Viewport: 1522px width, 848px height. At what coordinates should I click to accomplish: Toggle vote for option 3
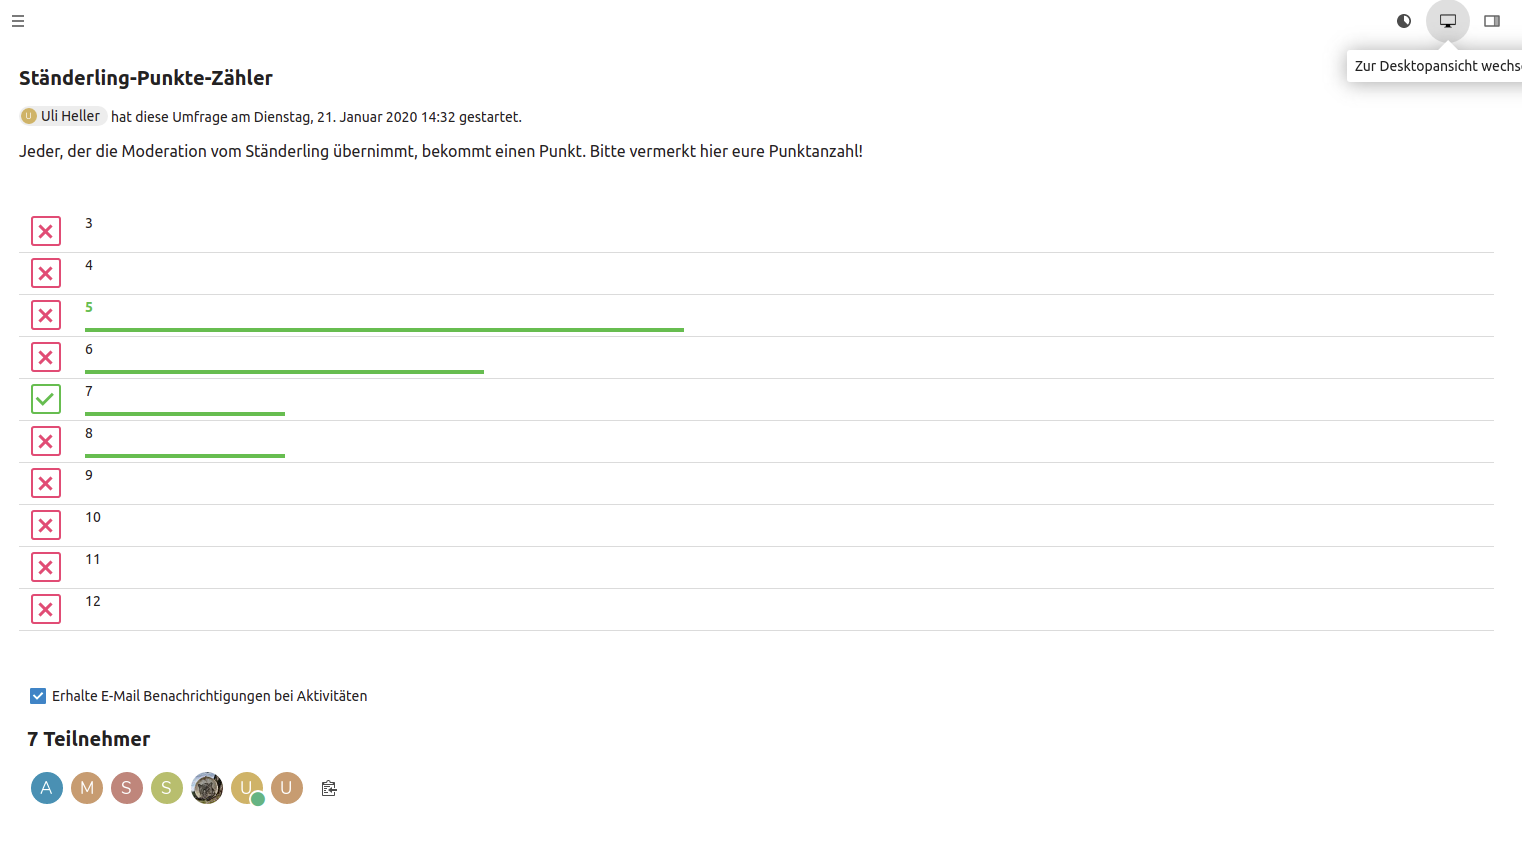pyautogui.click(x=46, y=231)
